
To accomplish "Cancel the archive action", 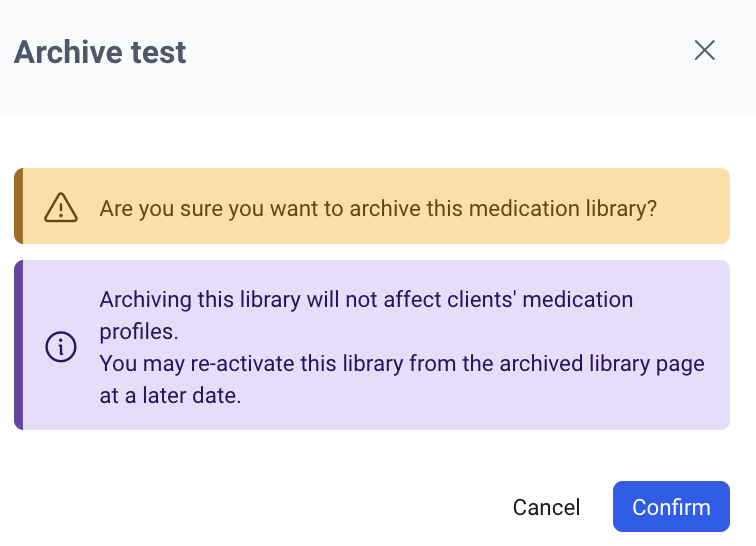I will tap(546, 507).
